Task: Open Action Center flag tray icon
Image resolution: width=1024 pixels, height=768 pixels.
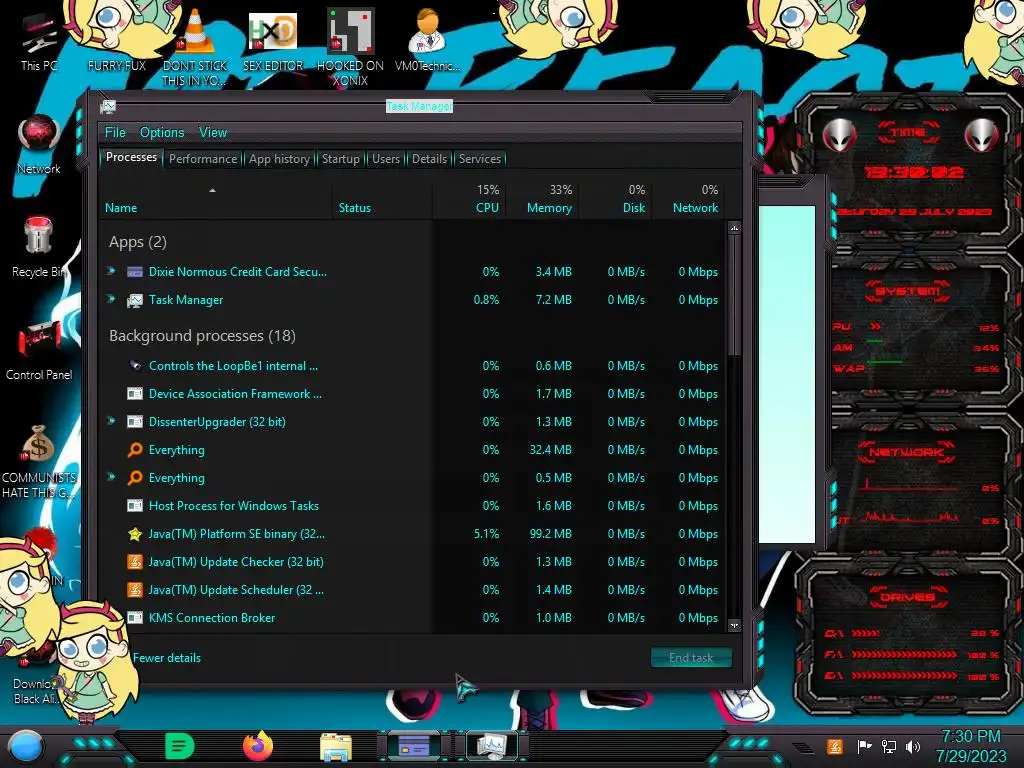Action: 864,746
